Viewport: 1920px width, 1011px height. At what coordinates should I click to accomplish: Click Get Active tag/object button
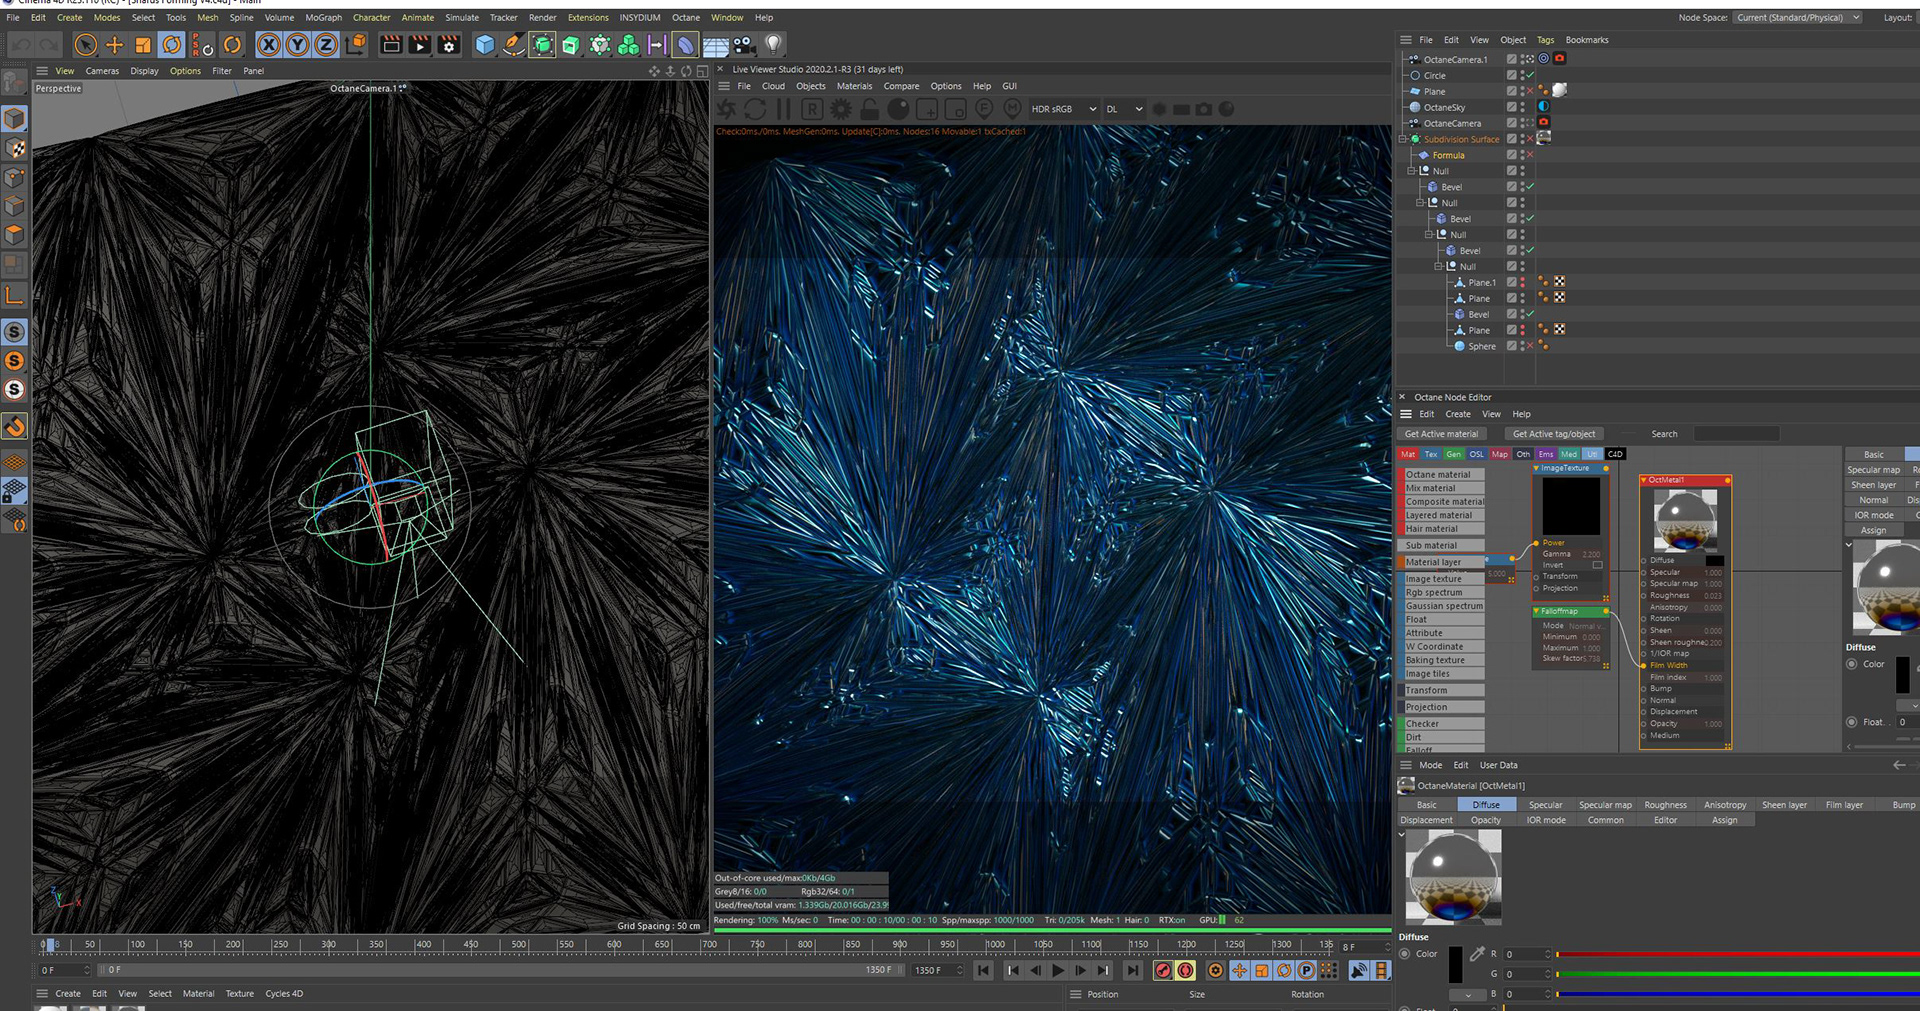(1554, 434)
